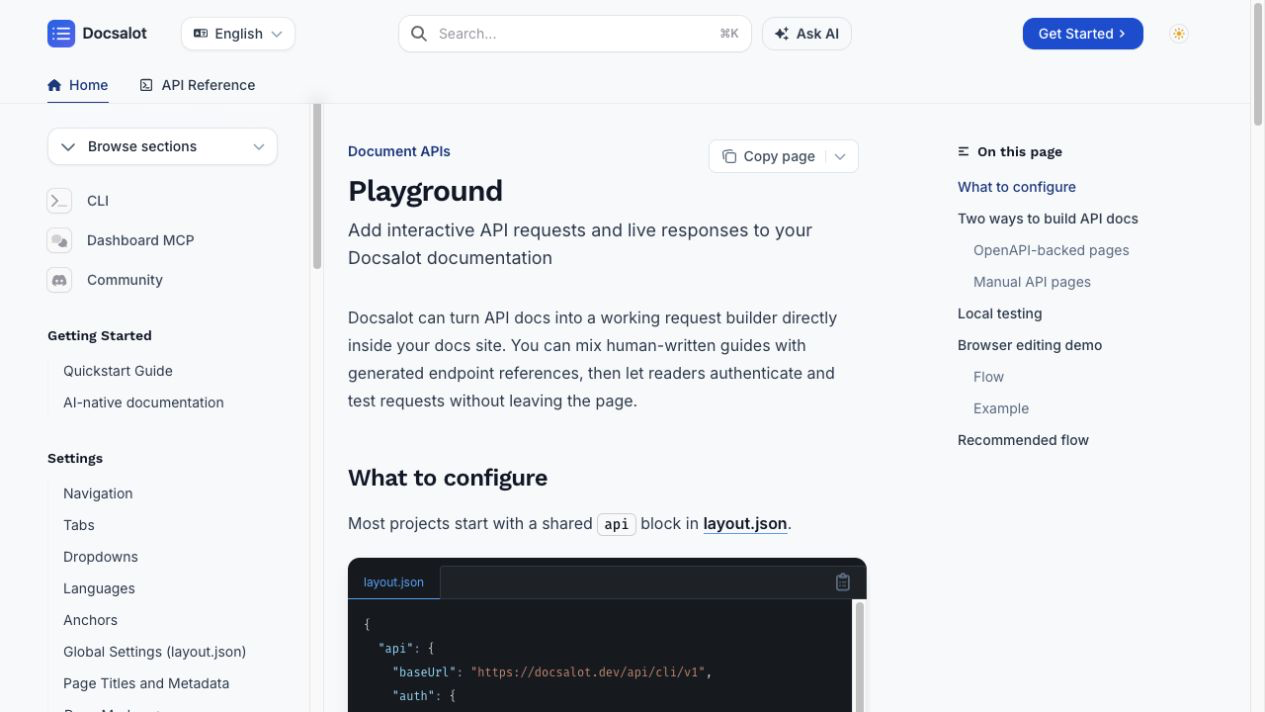Open Page Titles and Metadata page

(146, 683)
